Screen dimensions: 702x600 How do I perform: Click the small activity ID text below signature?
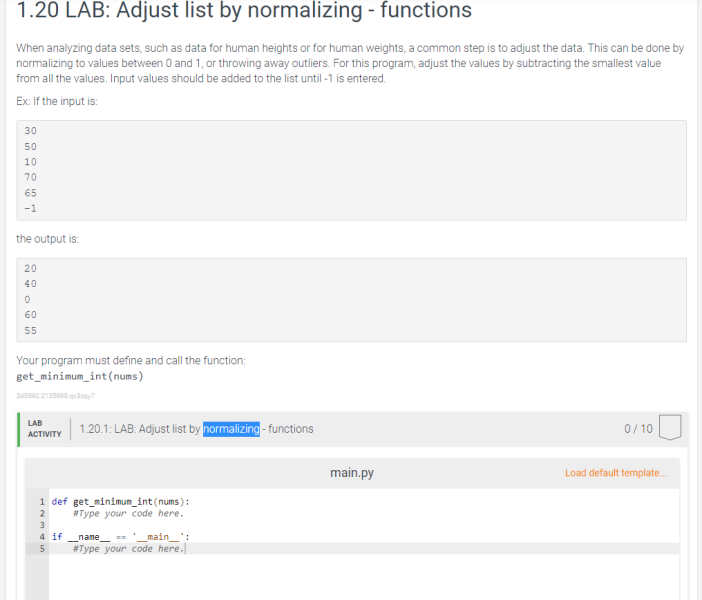(55, 396)
